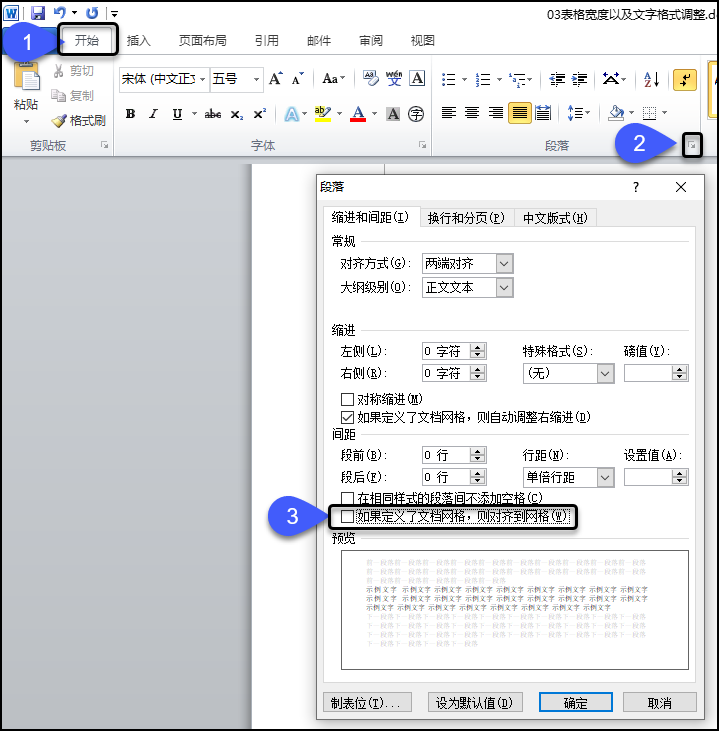Switch to the 页面布局 Page Layout tab

(x=203, y=41)
